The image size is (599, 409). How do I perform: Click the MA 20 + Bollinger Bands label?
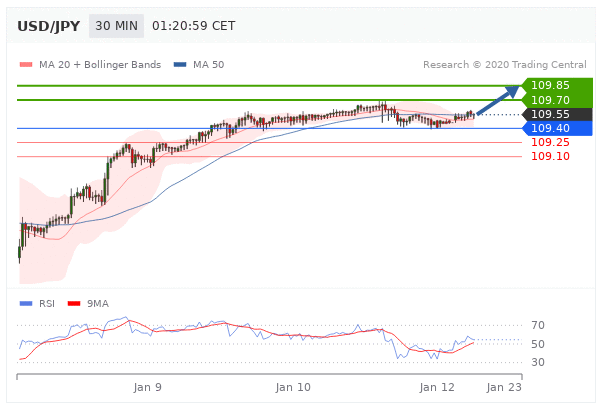(x=100, y=65)
